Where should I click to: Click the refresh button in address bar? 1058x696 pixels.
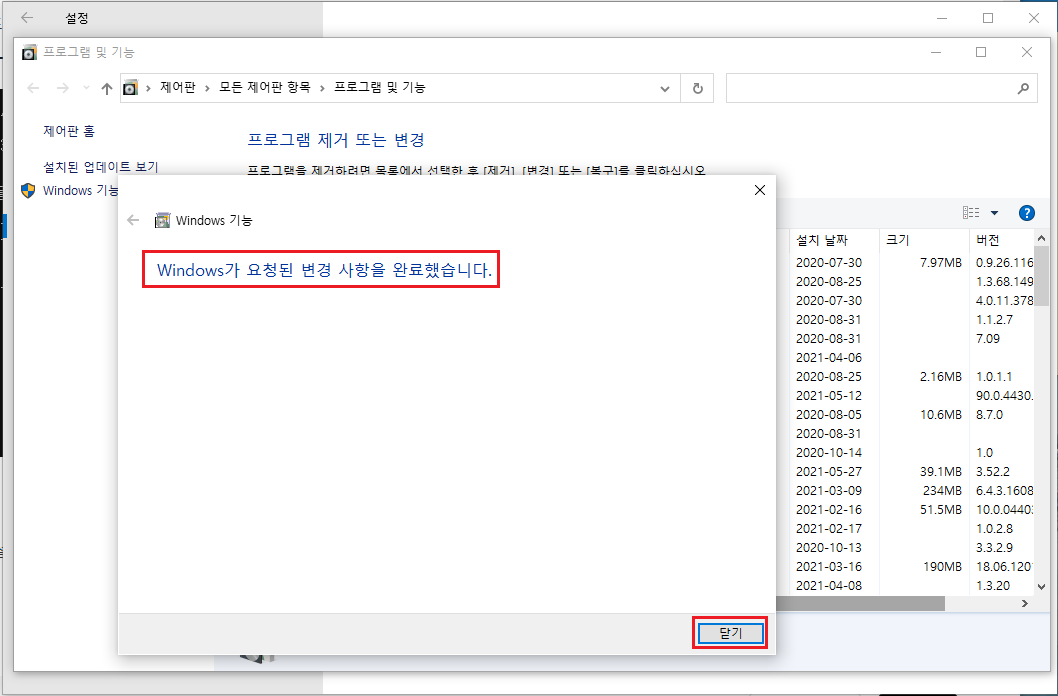(698, 88)
